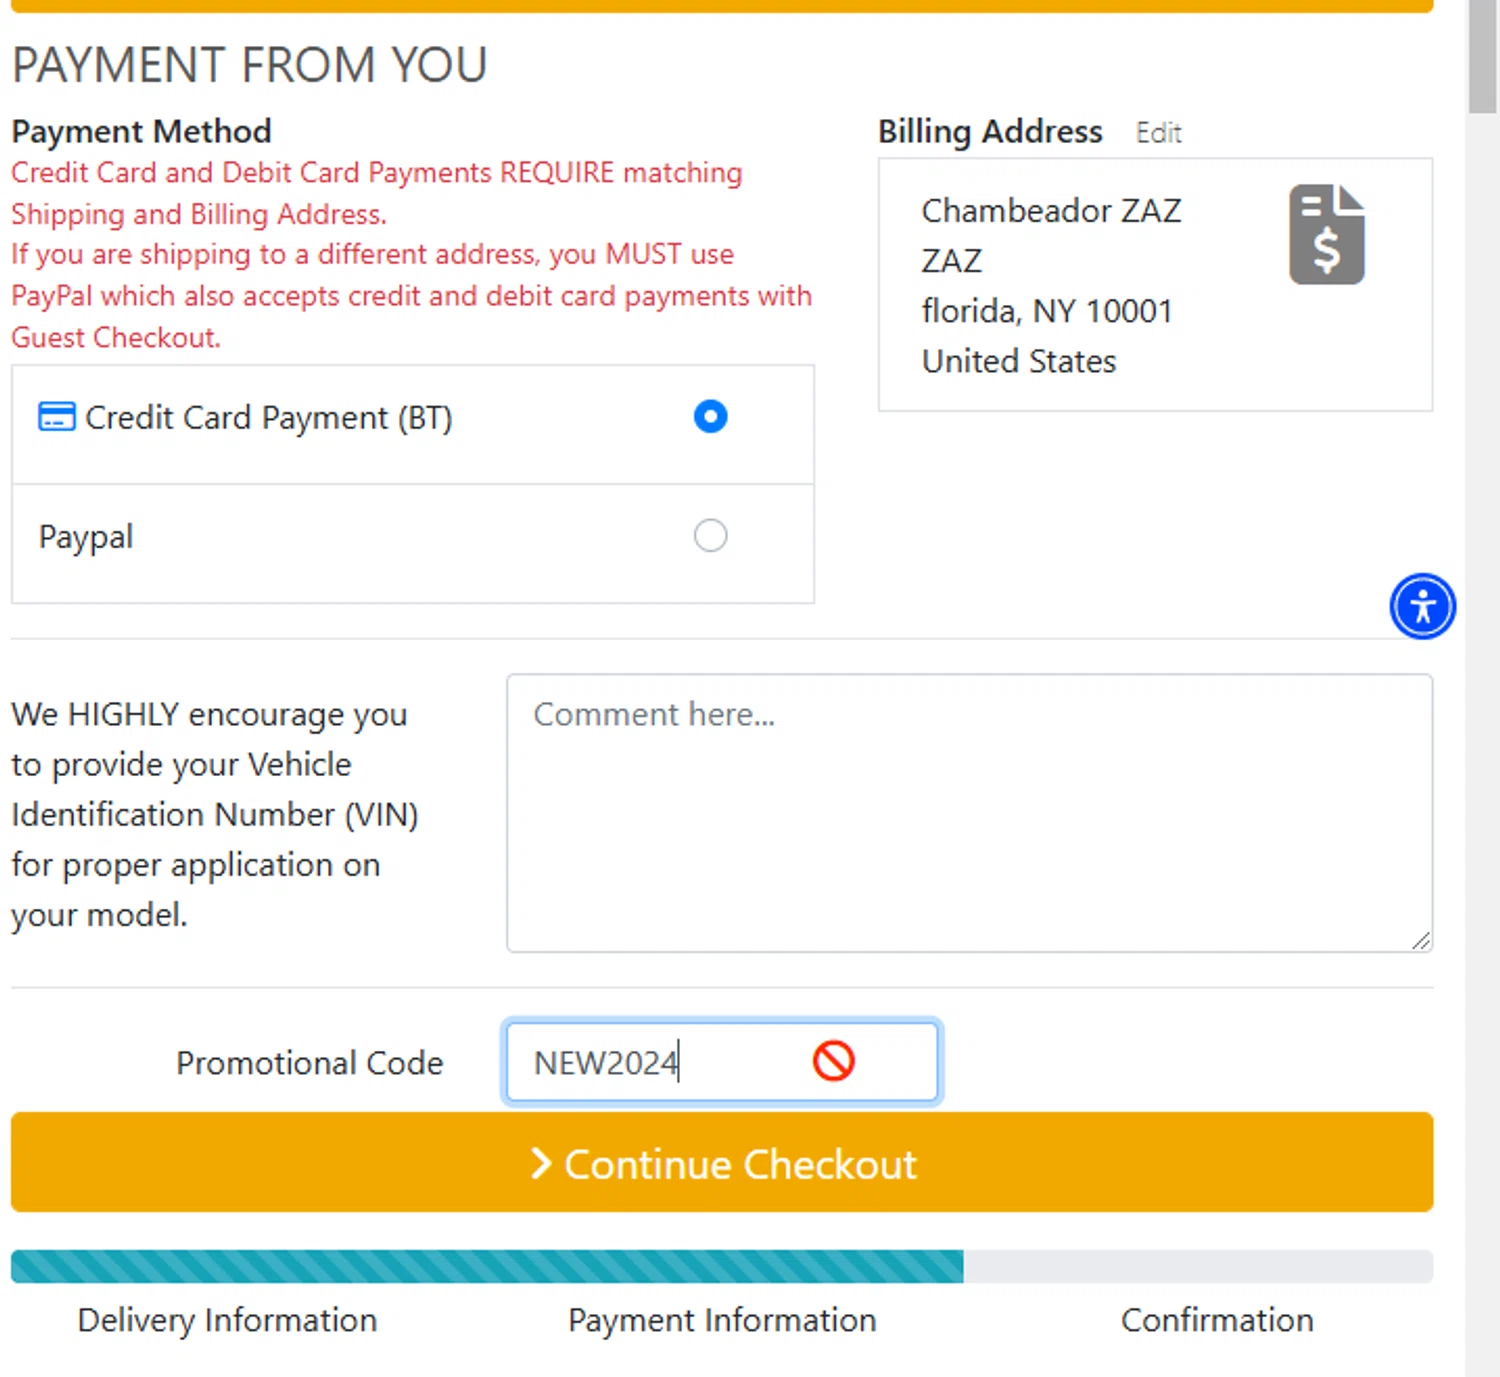Click the credit card icon beside Credit Card Payment
Screen dimensions: 1500x1377
tap(56, 416)
